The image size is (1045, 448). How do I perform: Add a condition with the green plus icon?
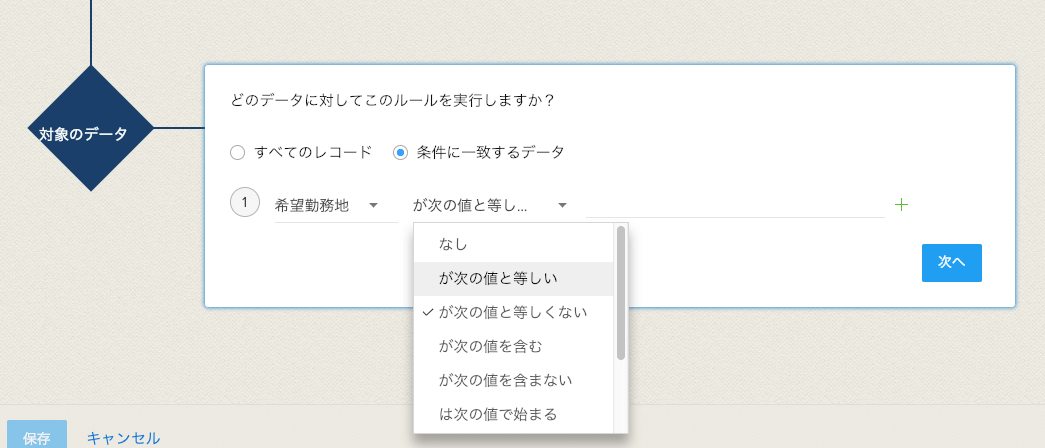coord(901,205)
